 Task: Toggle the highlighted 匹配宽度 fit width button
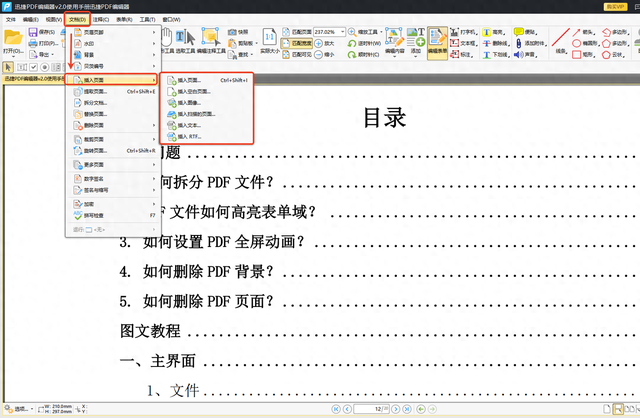click(x=297, y=43)
